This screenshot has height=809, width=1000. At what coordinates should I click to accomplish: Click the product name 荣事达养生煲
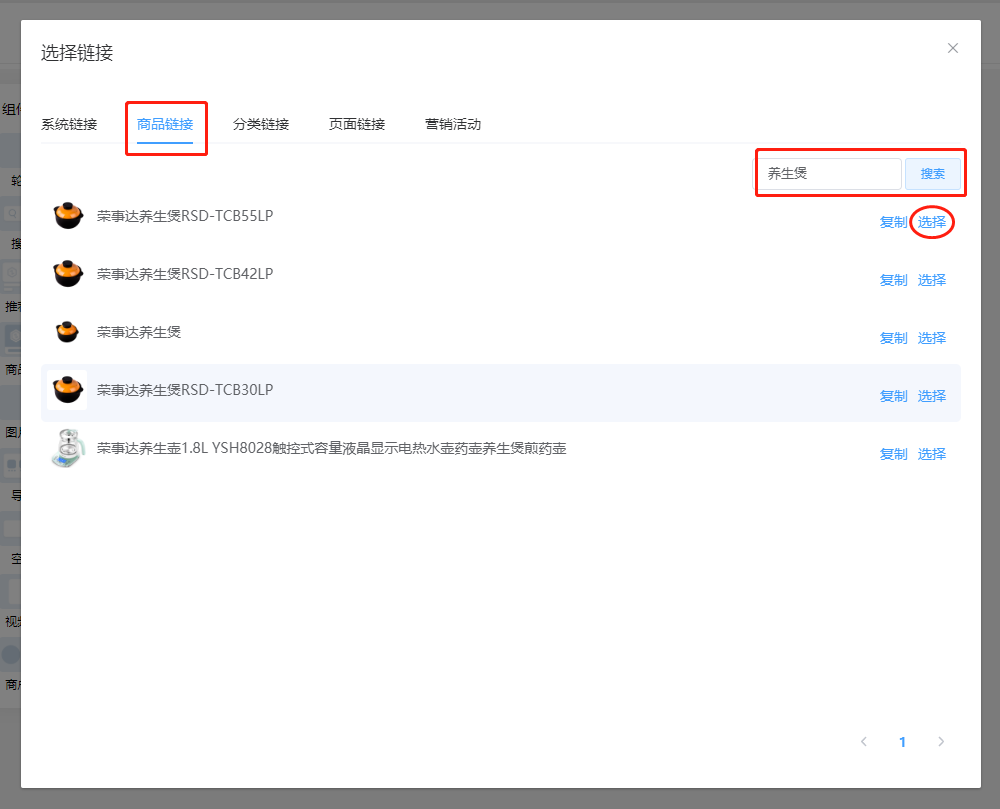pyautogui.click(x=139, y=332)
